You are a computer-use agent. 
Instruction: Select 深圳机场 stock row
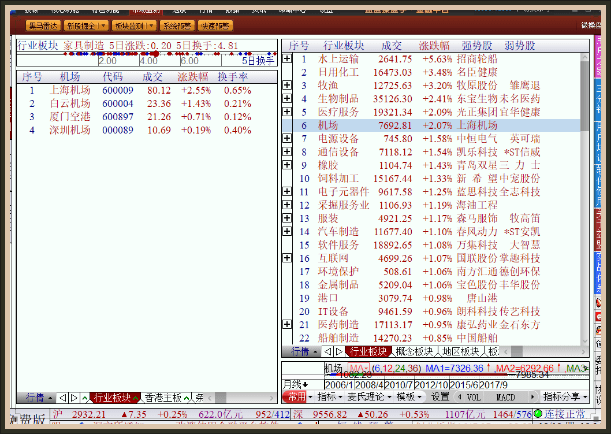(147, 130)
